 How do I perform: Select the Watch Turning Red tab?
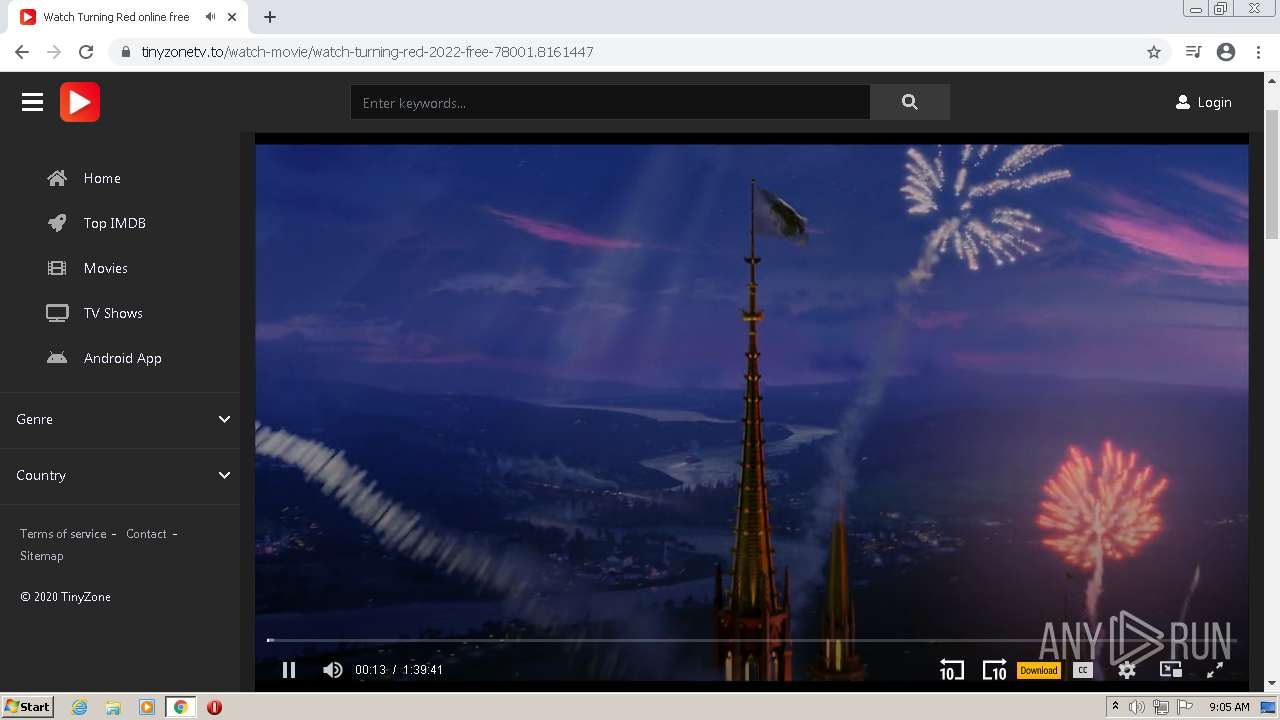pos(128,17)
